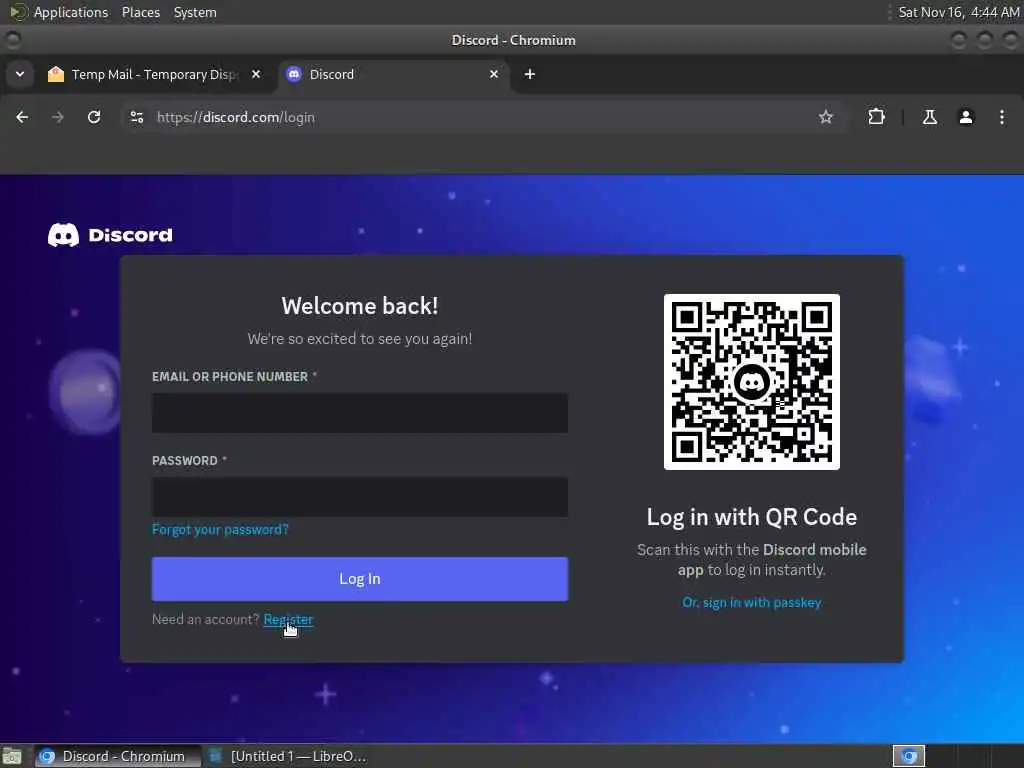Open the System menu

pos(195,12)
